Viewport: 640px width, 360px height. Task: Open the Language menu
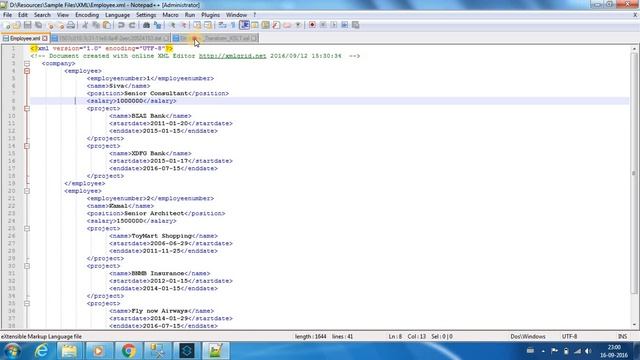pos(118,15)
